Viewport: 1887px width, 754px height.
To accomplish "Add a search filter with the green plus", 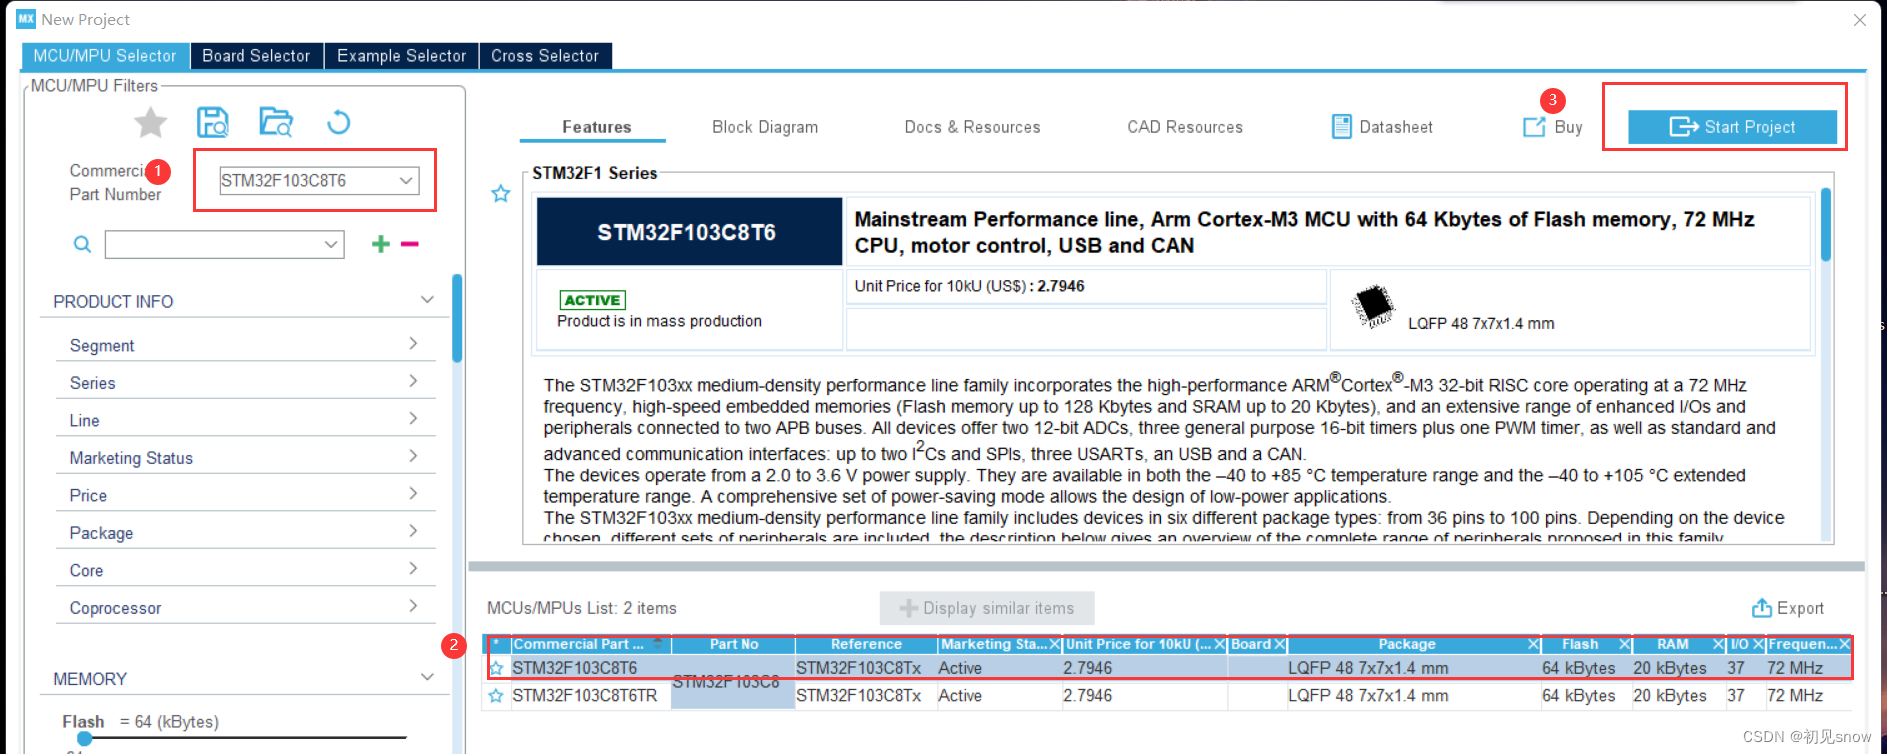I will click(380, 244).
